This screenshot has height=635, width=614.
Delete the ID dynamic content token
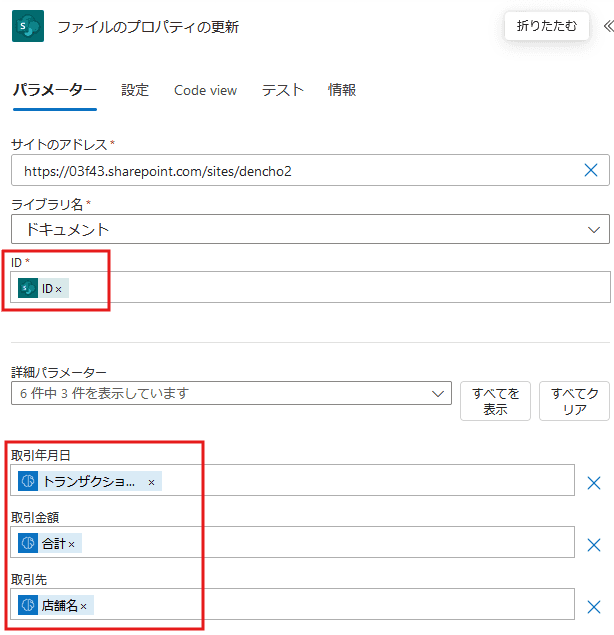pyautogui.click(x=59, y=289)
